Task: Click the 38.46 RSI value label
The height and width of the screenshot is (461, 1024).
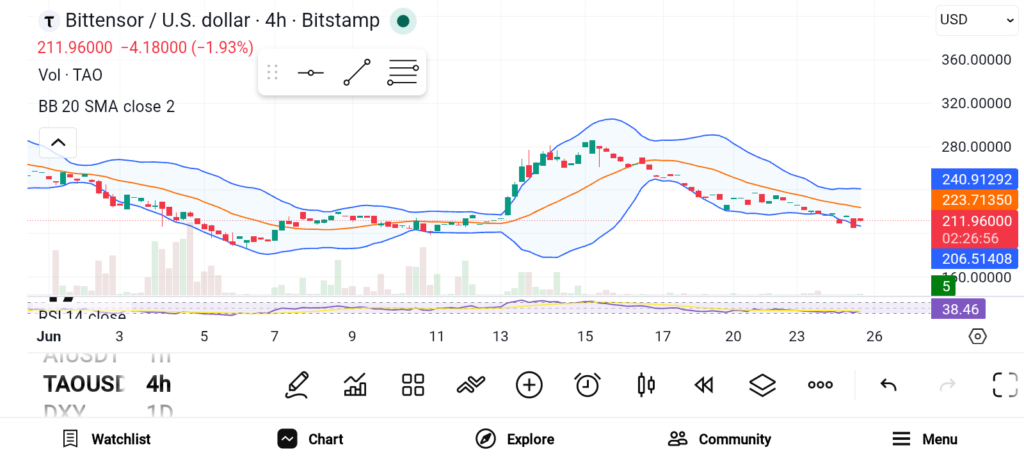Action: [959, 309]
